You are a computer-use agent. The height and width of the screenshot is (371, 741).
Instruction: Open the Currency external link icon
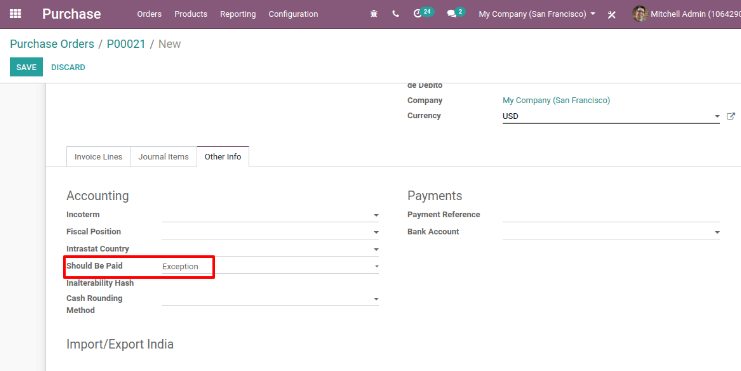[x=731, y=116]
